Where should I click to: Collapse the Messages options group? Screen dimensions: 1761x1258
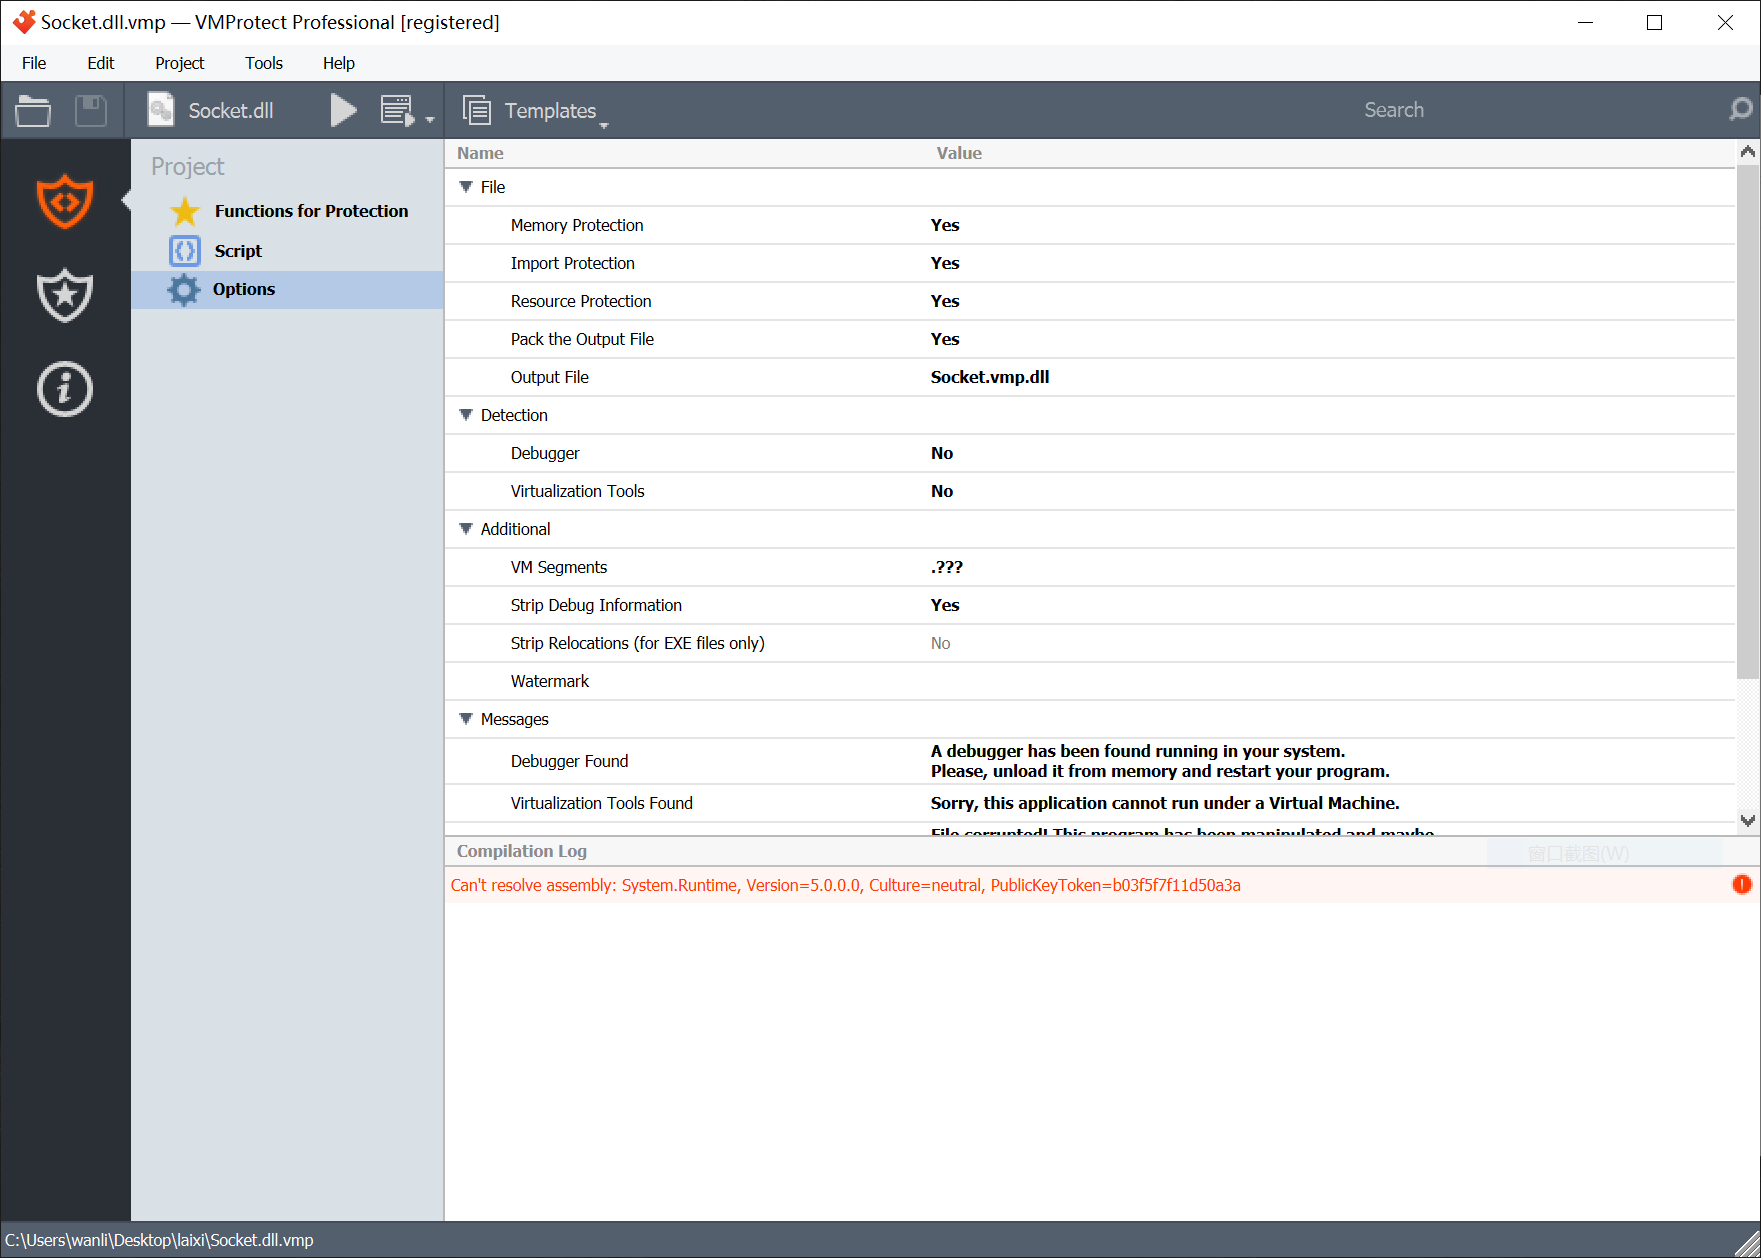(x=466, y=719)
